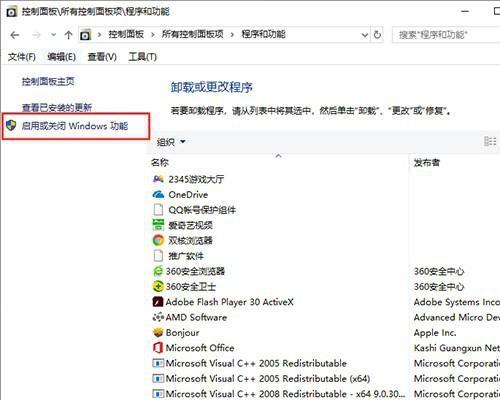Screen dimensions: 500x400
Task: Expand the address bar history dropdown
Action: (x=365, y=35)
